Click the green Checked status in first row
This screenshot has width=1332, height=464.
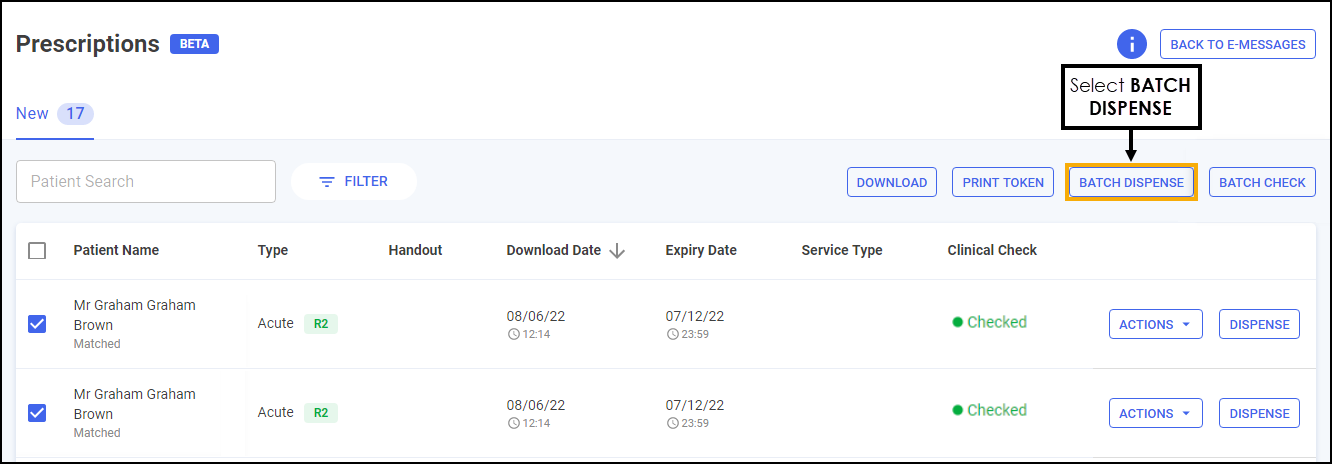tap(989, 322)
